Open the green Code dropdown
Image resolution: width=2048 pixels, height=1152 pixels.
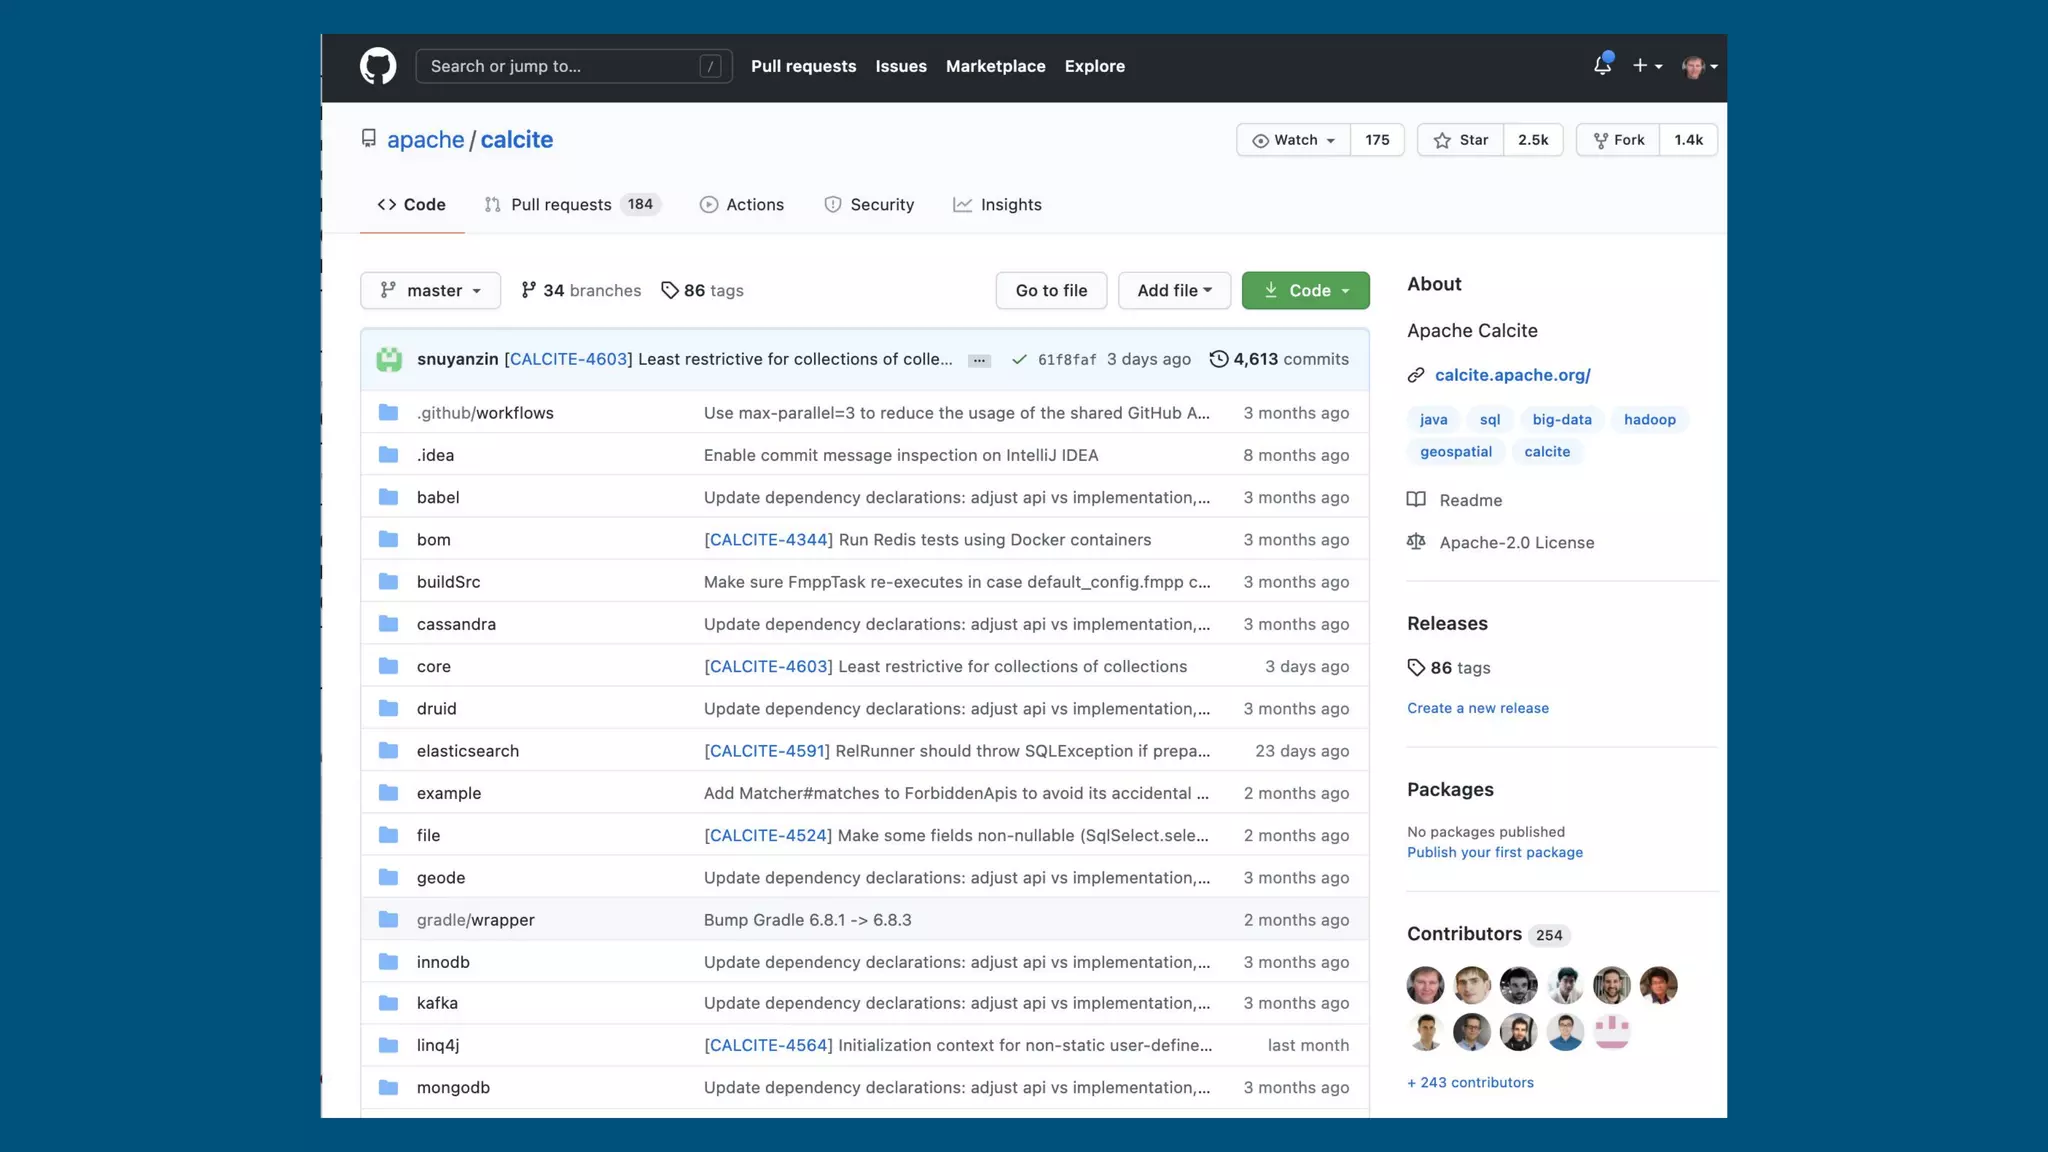tap(1305, 290)
